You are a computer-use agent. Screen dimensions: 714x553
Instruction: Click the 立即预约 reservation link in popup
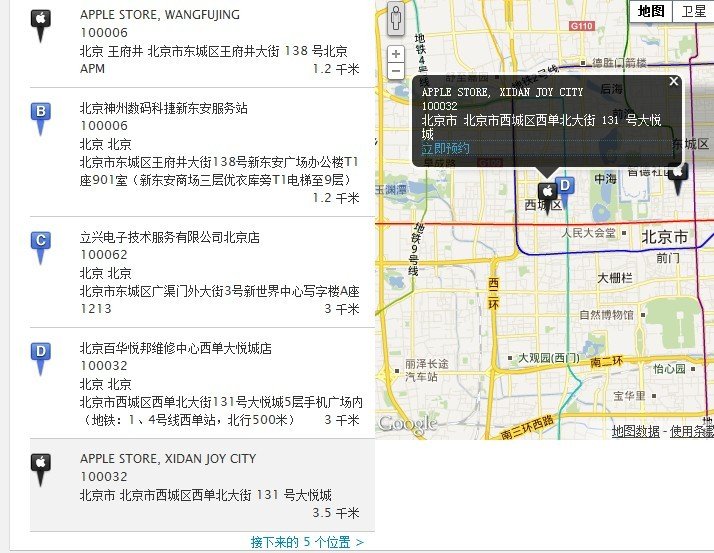(445, 148)
